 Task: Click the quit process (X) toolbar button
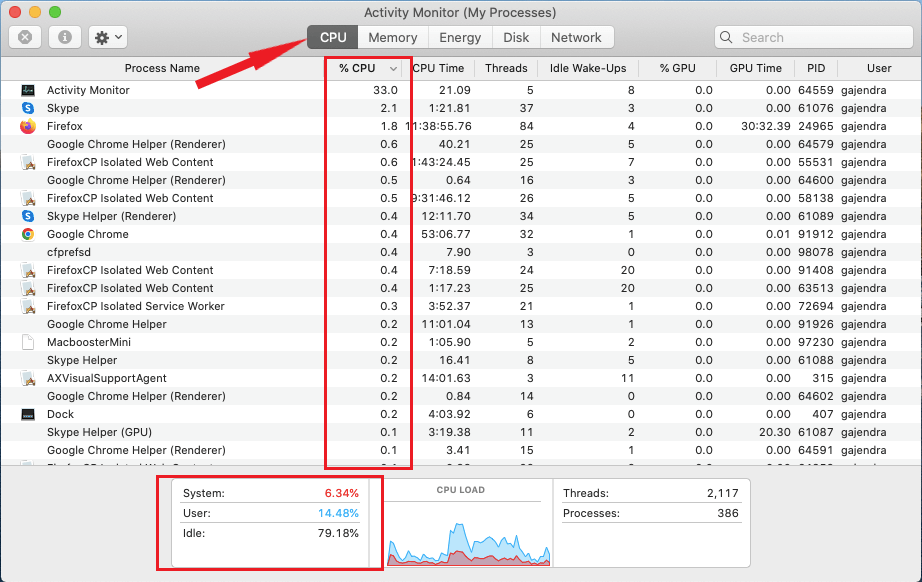coord(25,37)
